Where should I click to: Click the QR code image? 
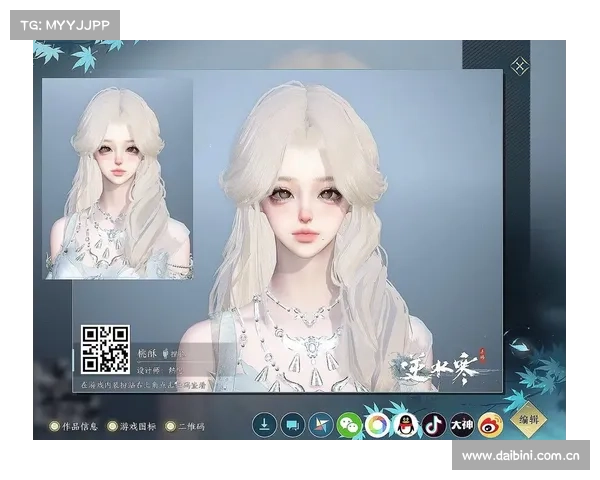[x=105, y=349]
